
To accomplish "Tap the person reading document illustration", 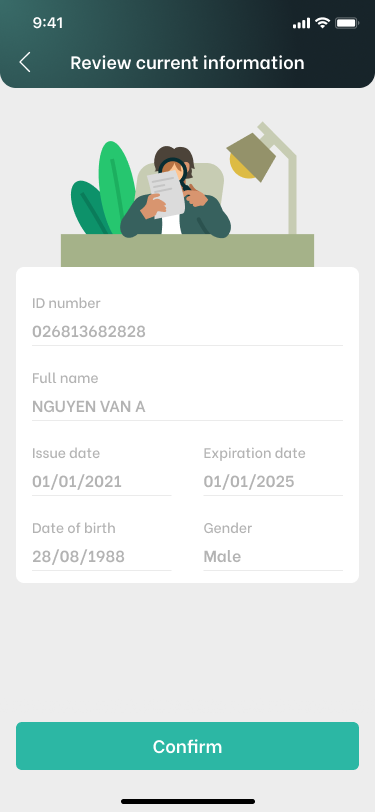I will click(176, 192).
